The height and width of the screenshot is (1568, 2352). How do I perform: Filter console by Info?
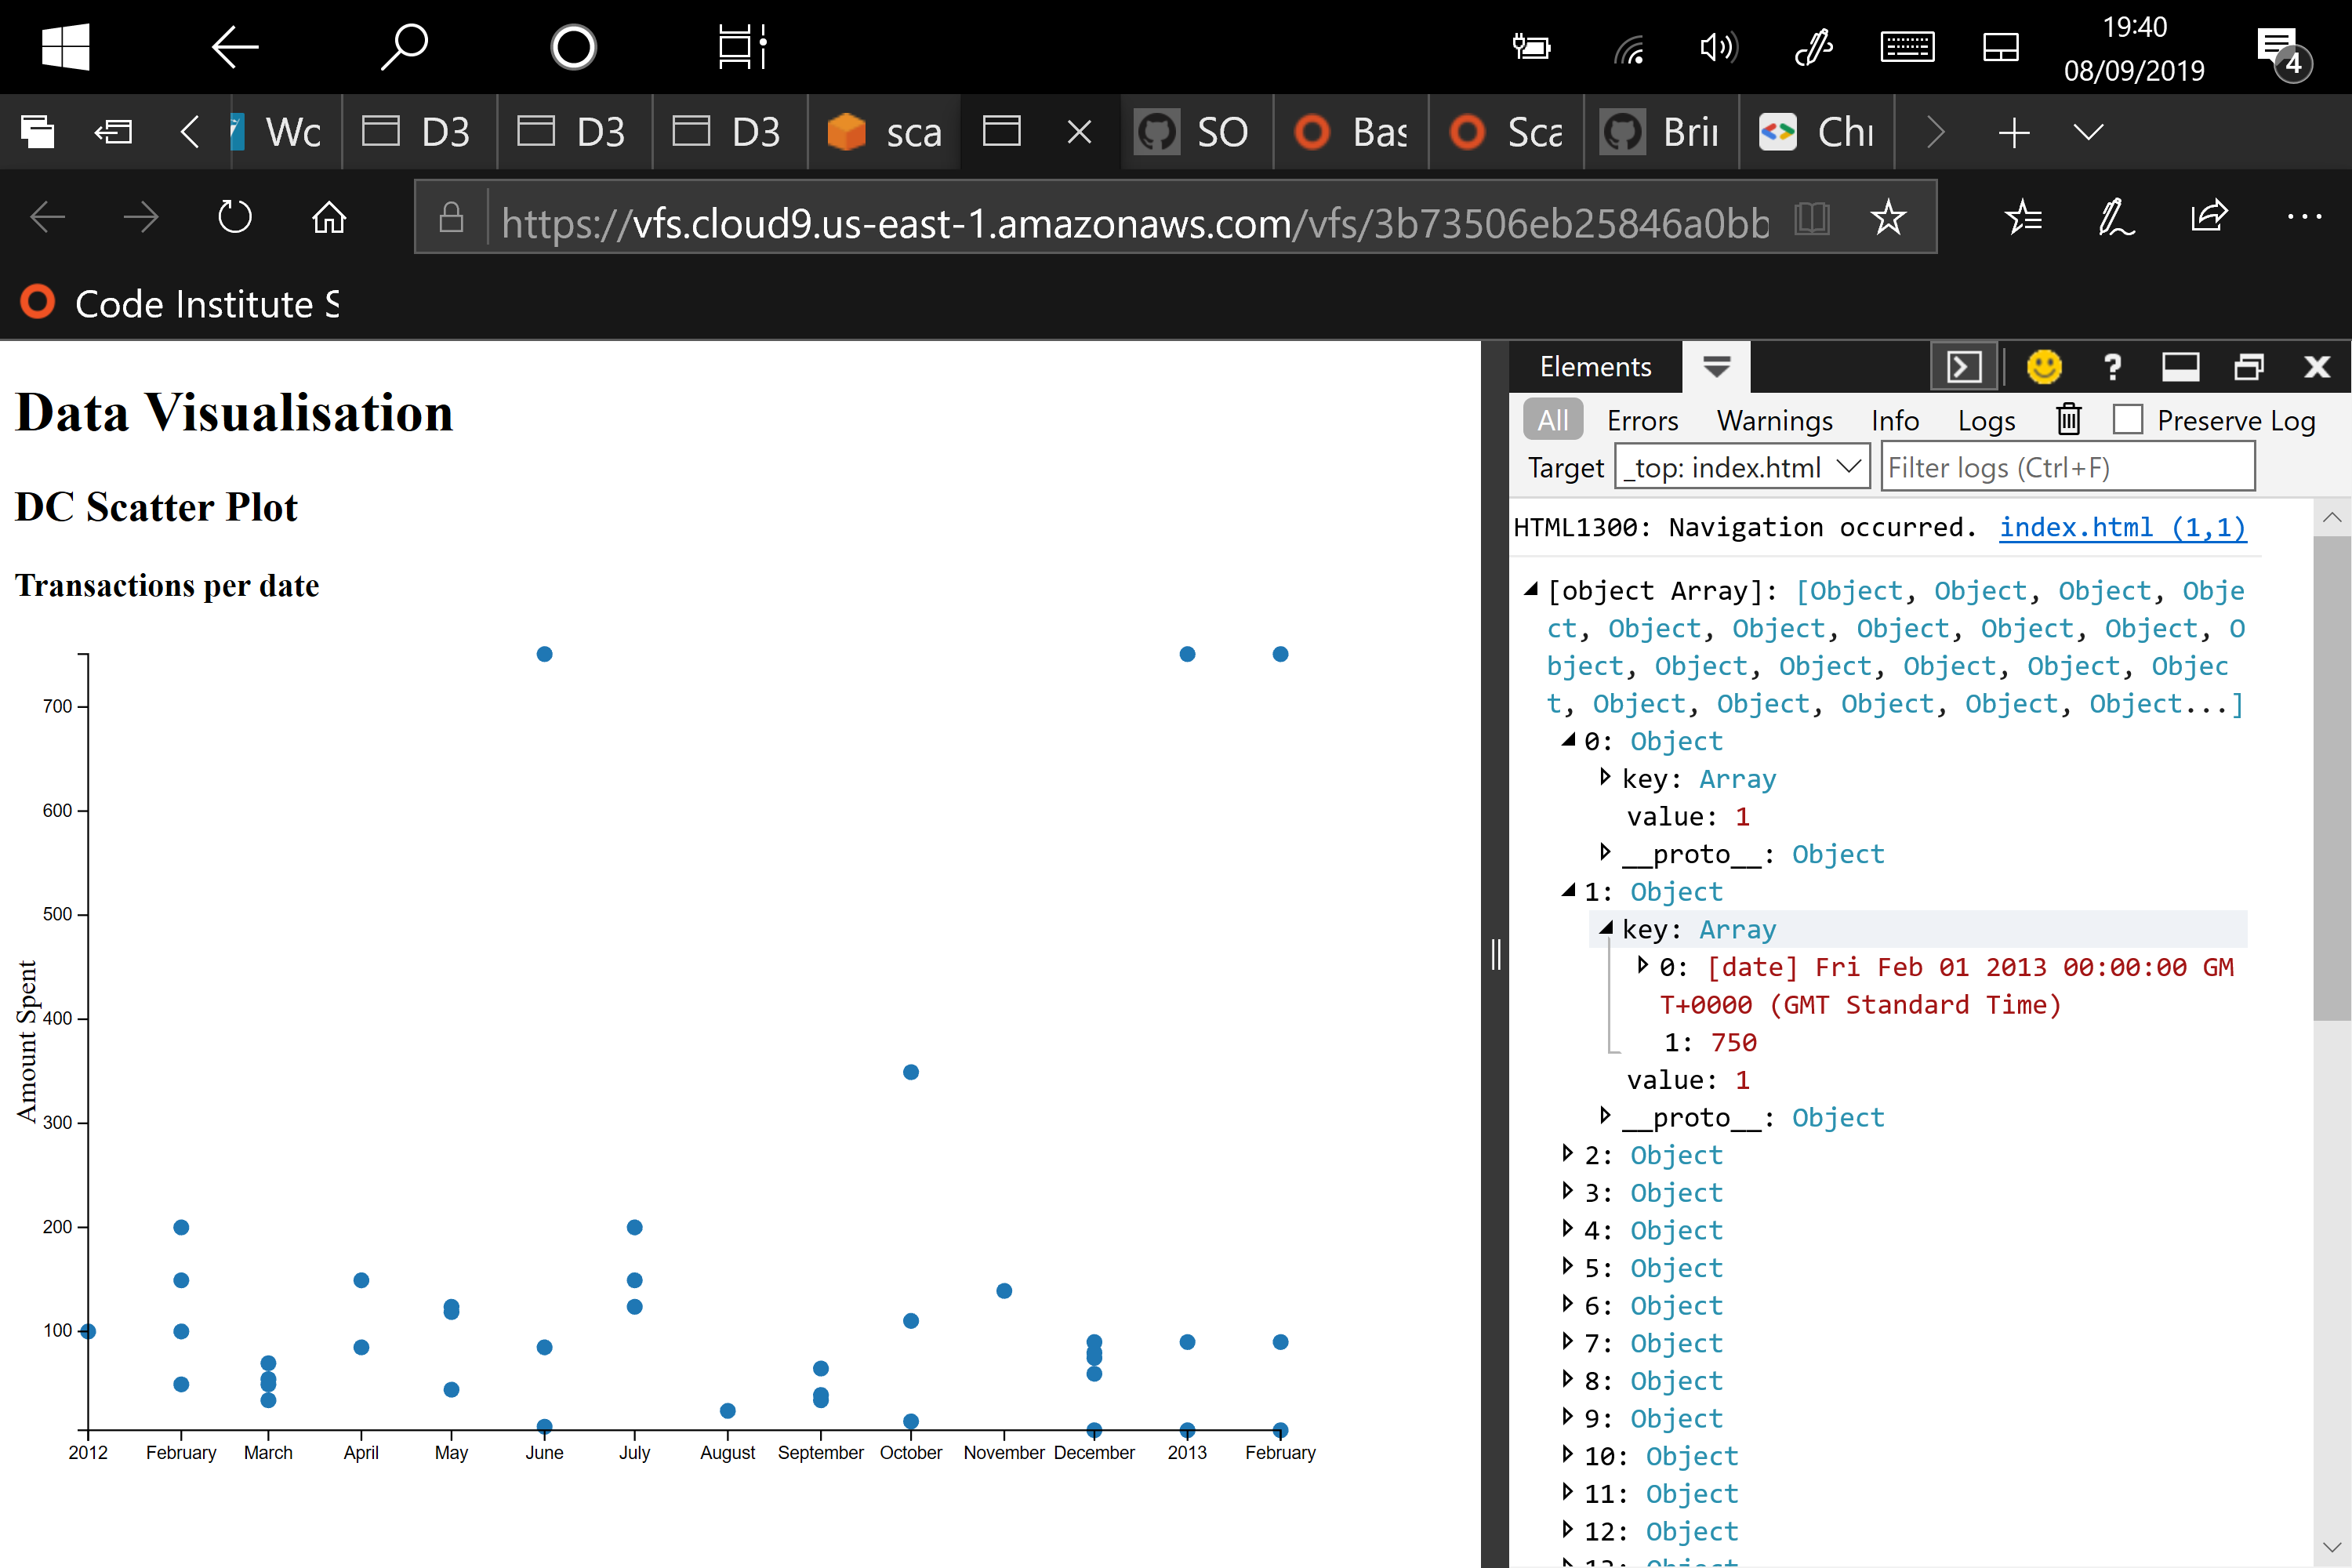point(1894,420)
